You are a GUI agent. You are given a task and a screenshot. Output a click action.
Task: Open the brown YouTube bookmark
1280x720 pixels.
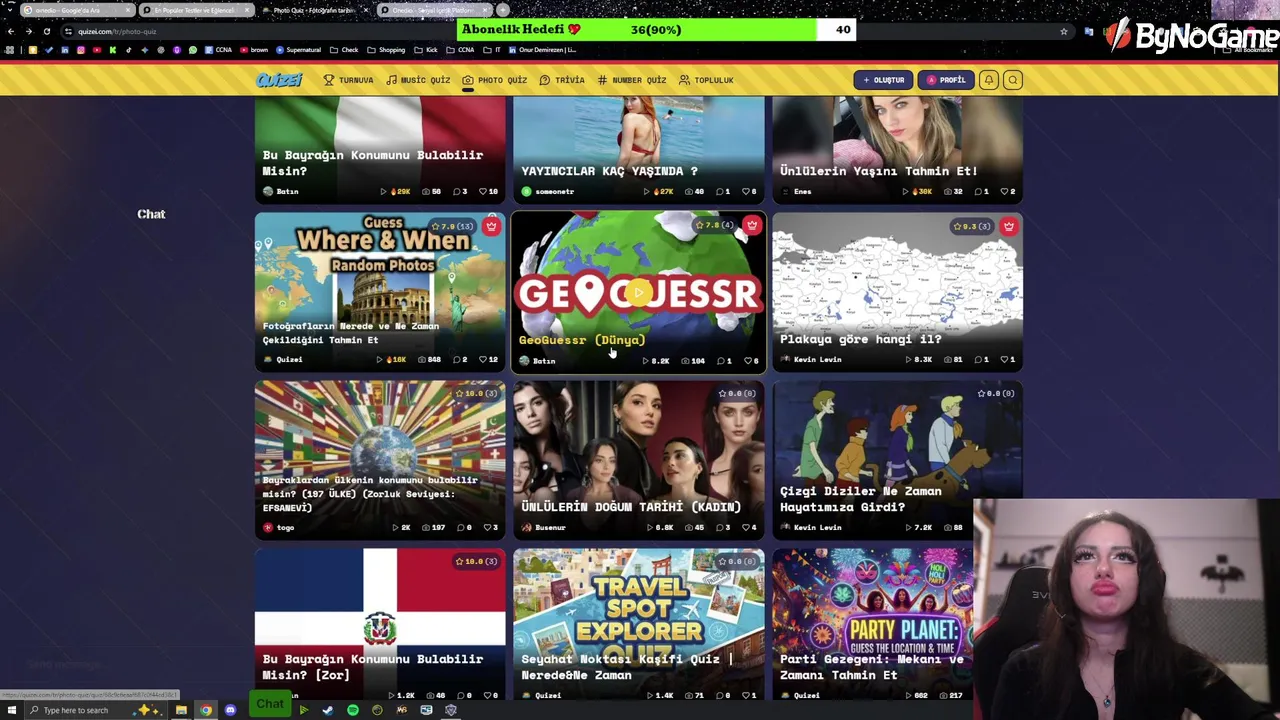click(x=255, y=50)
